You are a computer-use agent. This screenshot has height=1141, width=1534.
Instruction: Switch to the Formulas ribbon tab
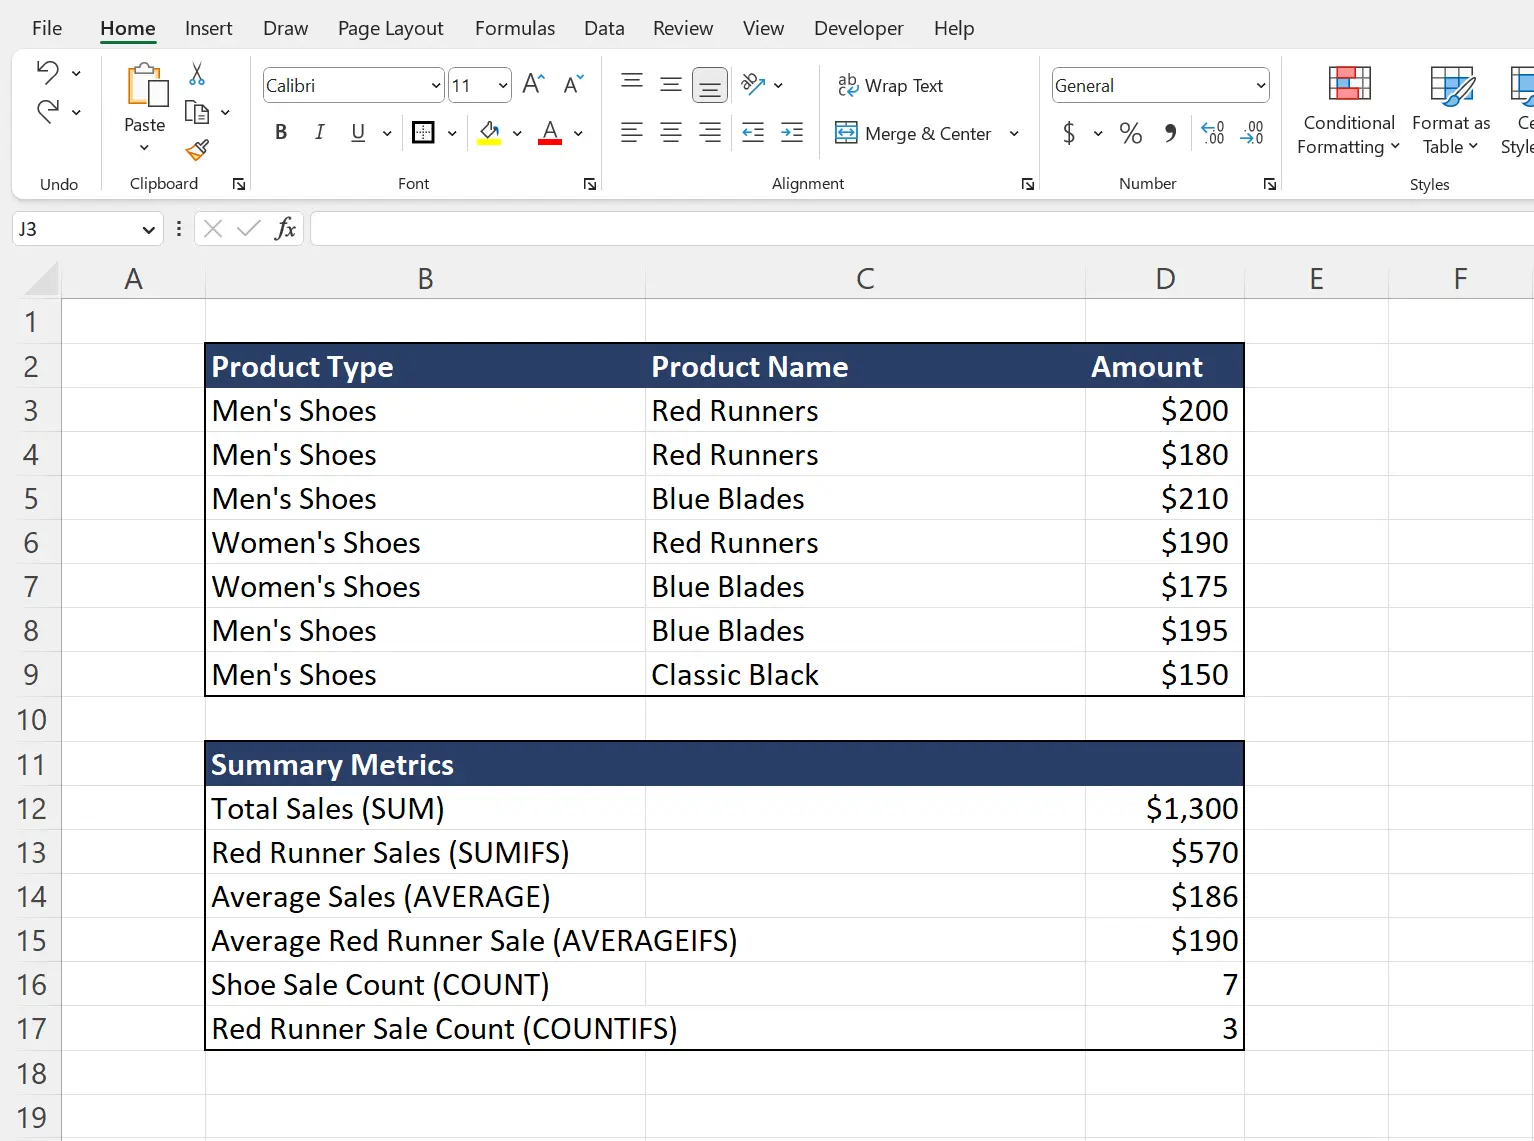514,28
